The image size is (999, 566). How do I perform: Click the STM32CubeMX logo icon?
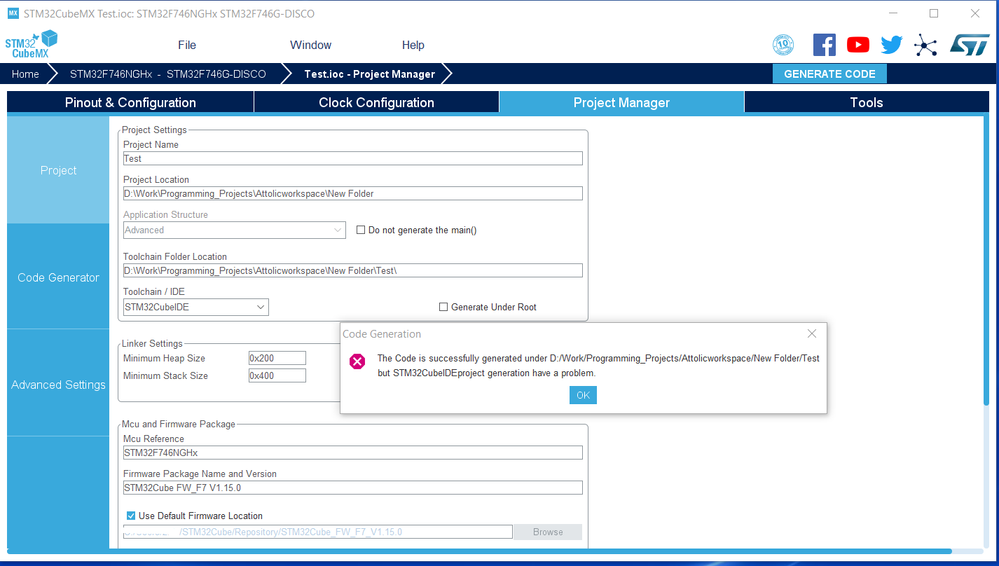click(x=31, y=45)
